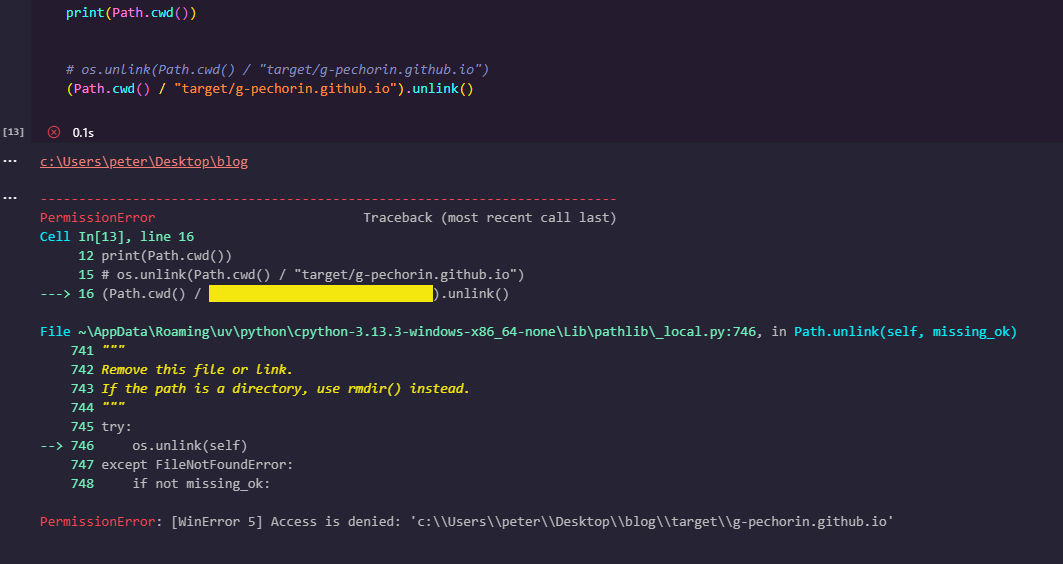Click the red PermissionError traceback heading

pos(98,218)
